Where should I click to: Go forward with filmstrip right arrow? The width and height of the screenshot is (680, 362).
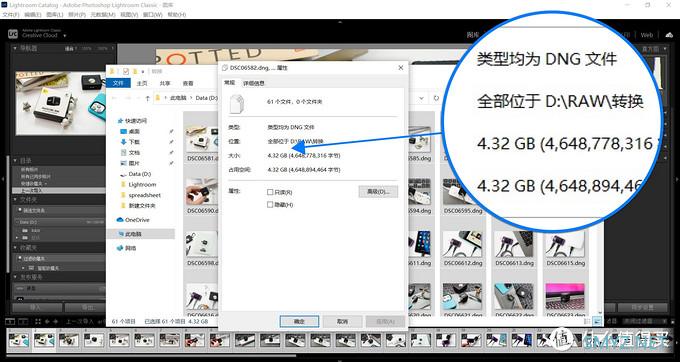56,322
